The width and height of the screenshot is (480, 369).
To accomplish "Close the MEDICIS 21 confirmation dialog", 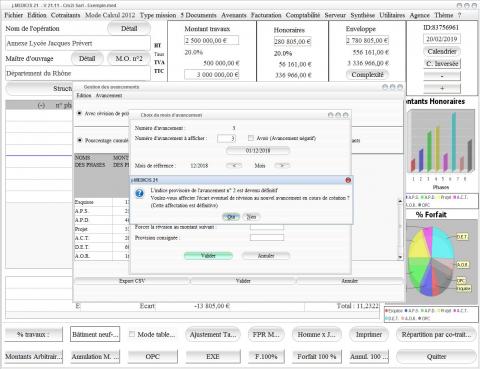I will click(x=348, y=180).
